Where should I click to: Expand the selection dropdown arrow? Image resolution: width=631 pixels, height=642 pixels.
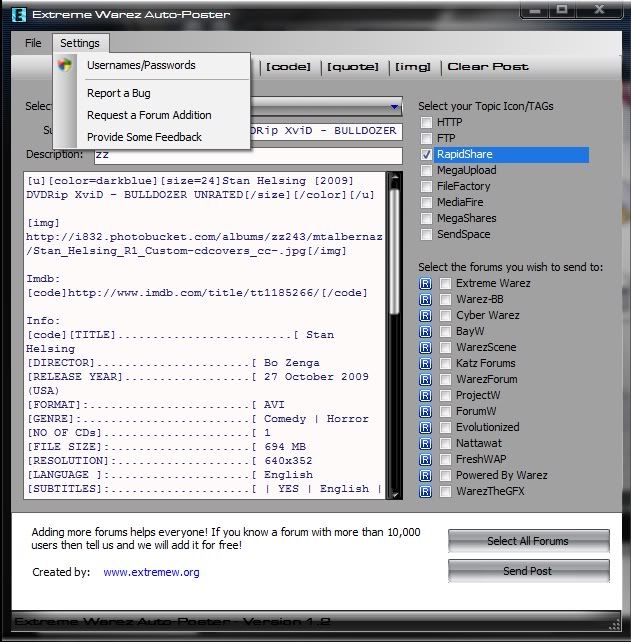coord(394,107)
